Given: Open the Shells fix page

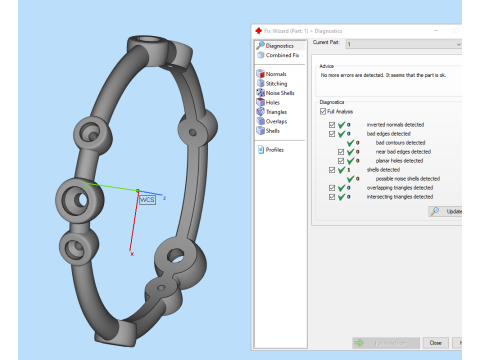Looking at the screenshot, I should click(268, 131).
